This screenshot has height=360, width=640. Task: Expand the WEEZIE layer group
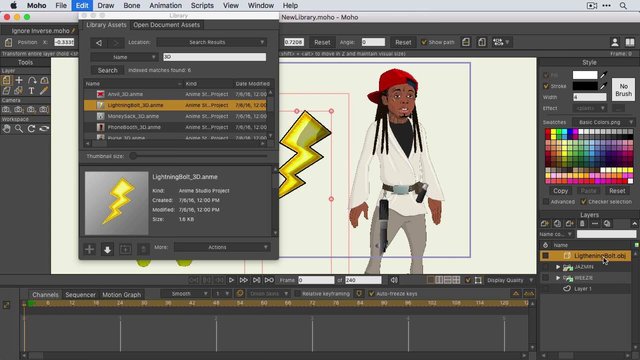point(558,278)
